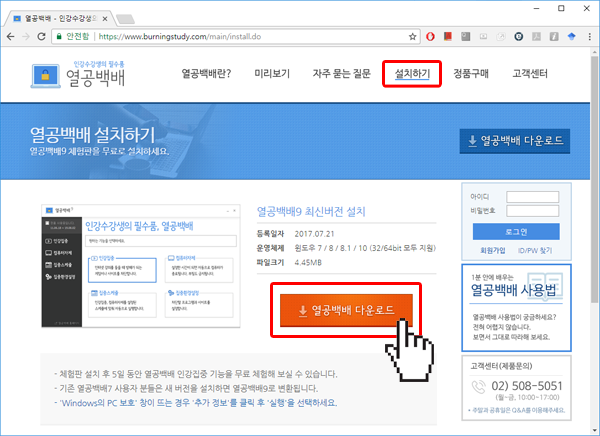The width and height of the screenshot is (600, 436).
Task: Bookmark this page with the star icon
Action: (x=412, y=37)
